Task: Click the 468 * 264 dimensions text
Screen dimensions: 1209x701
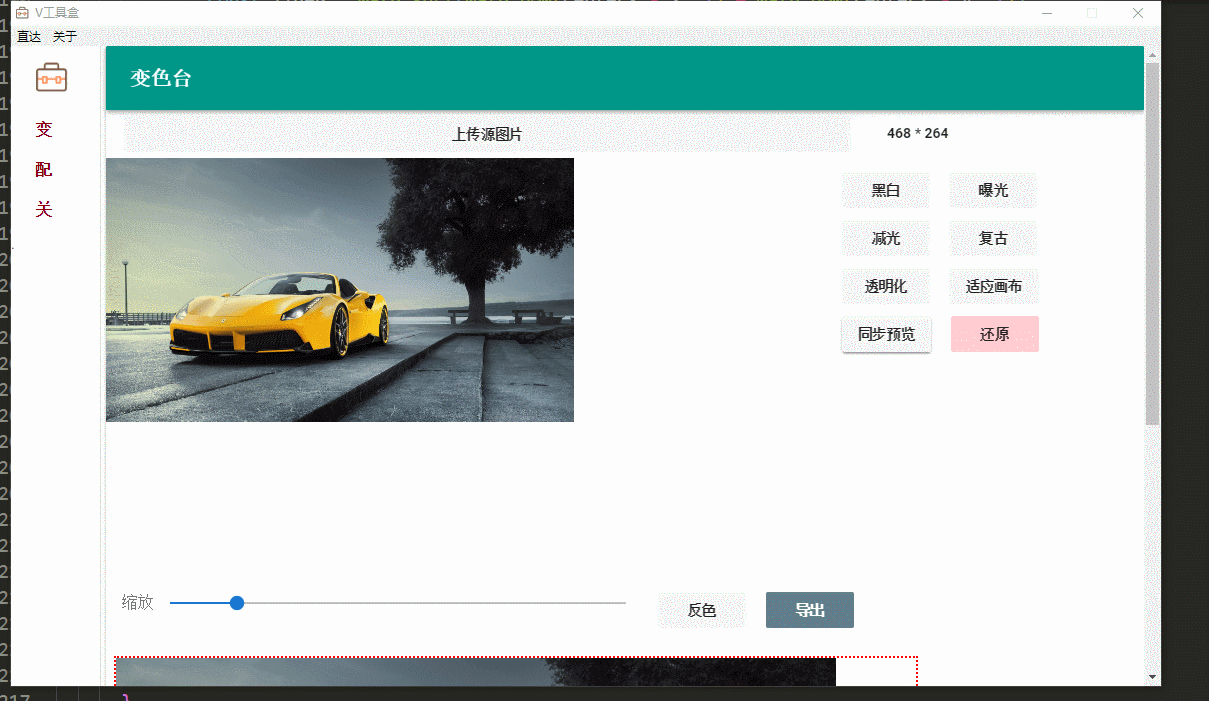Action: click(x=917, y=133)
